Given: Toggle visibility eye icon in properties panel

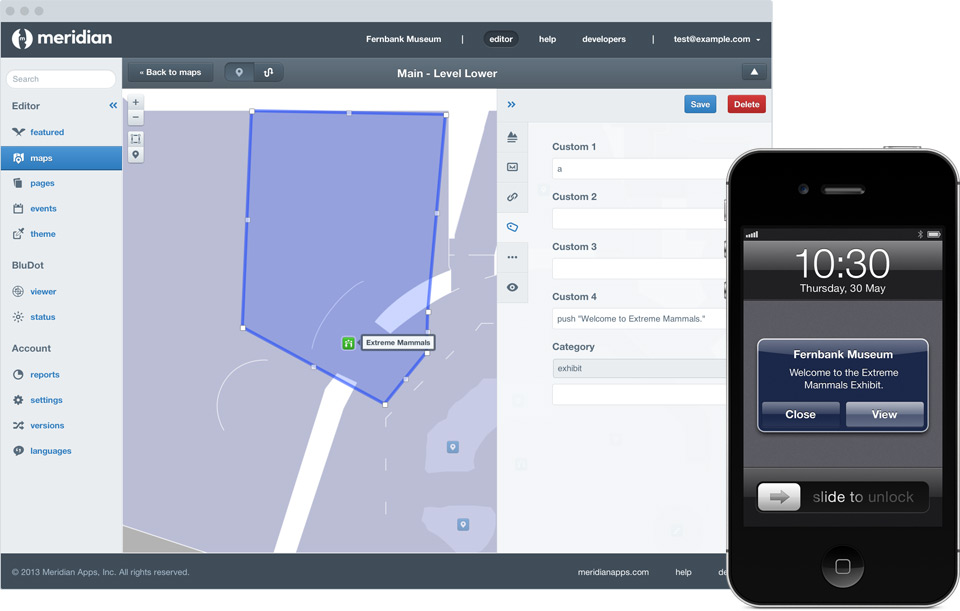Looking at the screenshot, I should [x=512, y=287].
